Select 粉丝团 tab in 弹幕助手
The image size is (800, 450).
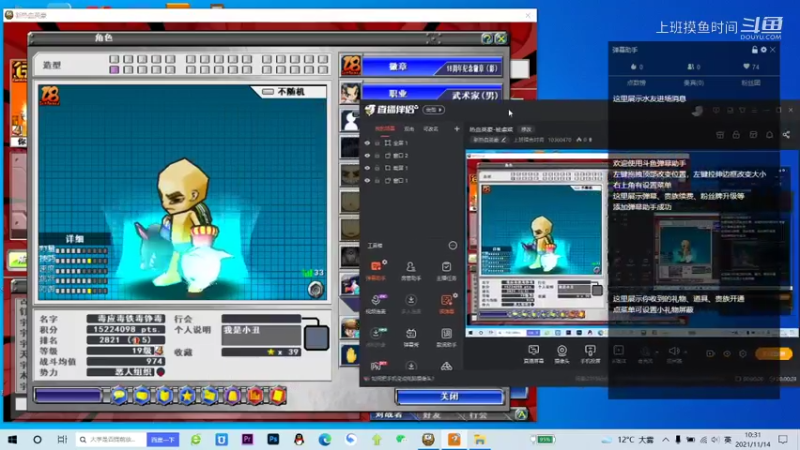751,83
